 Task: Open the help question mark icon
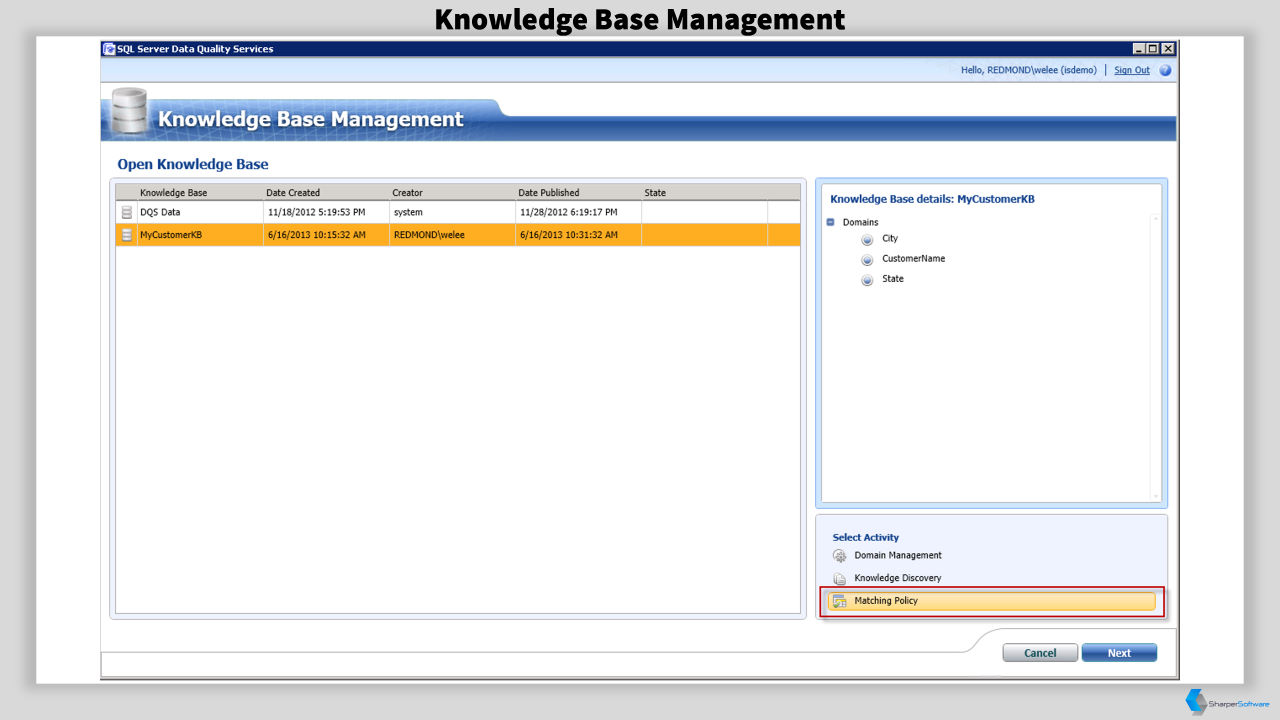1165,70
